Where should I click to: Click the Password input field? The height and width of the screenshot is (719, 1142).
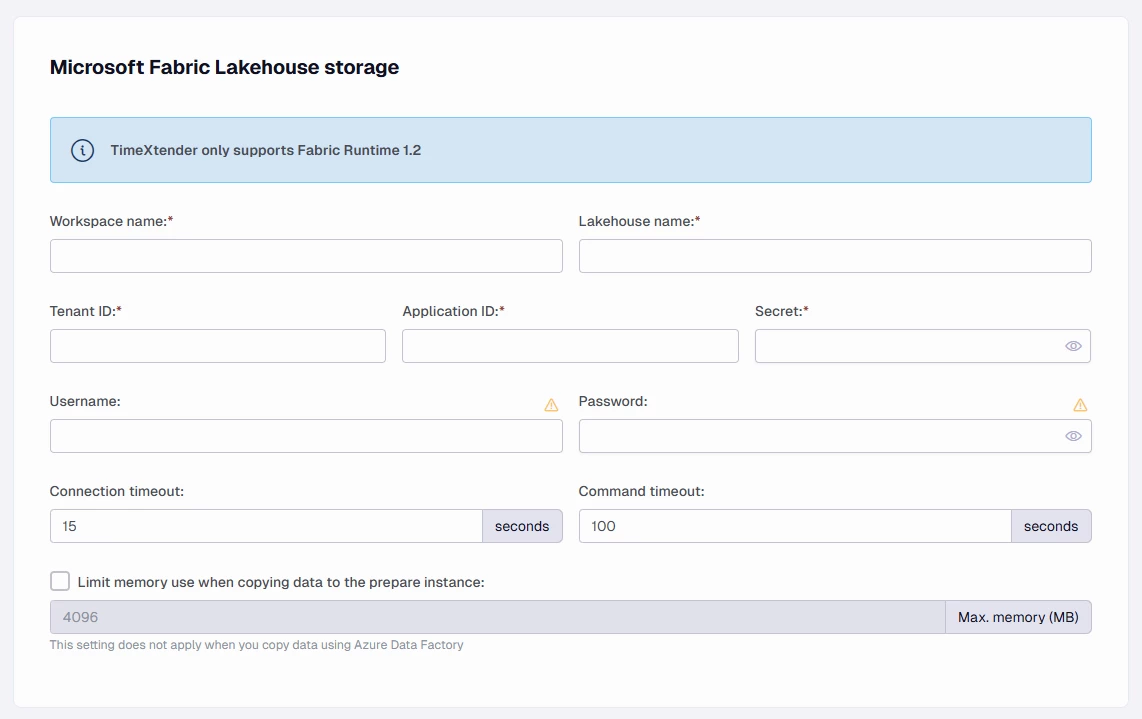tap(820, 436)
